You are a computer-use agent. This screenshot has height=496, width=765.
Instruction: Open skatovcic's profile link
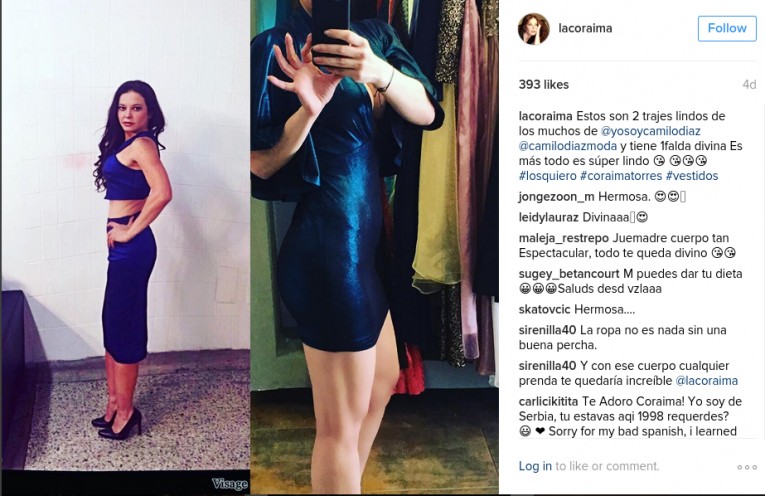click(x=544, y=310)
